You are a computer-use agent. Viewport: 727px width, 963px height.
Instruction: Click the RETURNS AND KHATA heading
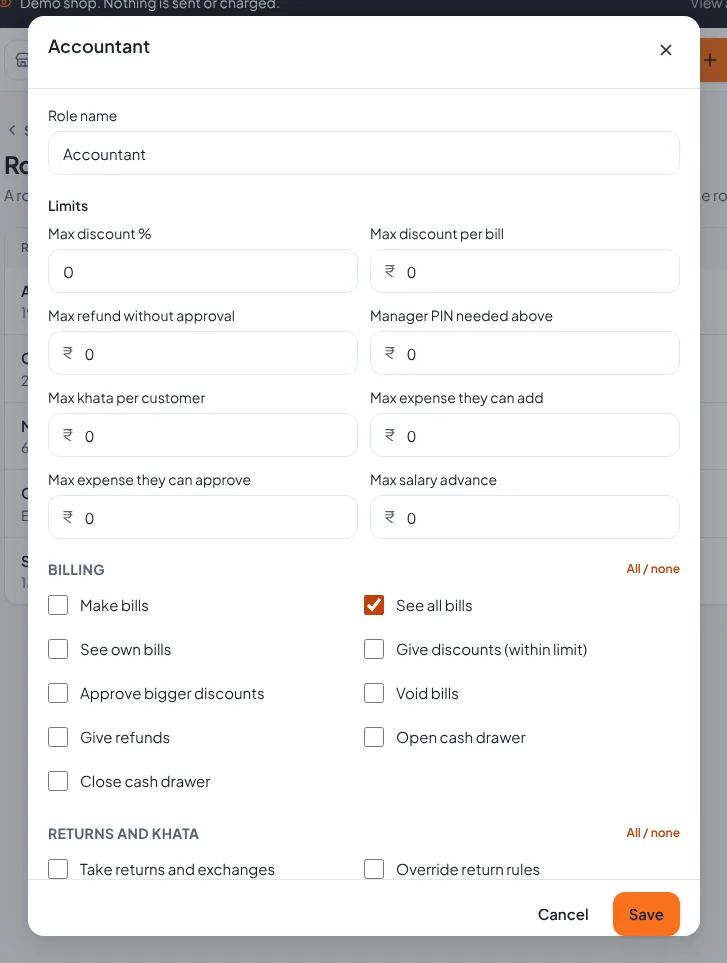(x=123, y=834)
